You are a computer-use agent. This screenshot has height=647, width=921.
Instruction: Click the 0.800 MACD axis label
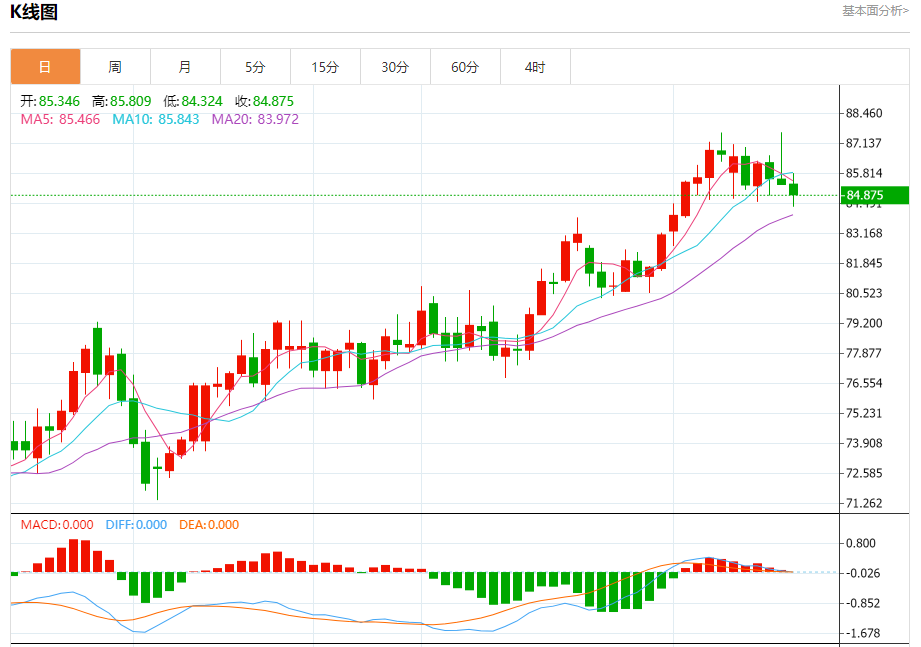(x=861, y=543)
